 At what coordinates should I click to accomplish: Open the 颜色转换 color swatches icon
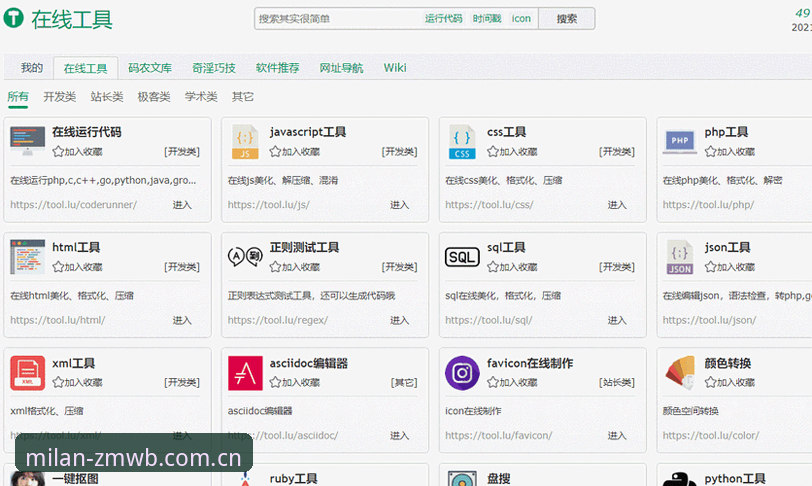coord(679,372)
